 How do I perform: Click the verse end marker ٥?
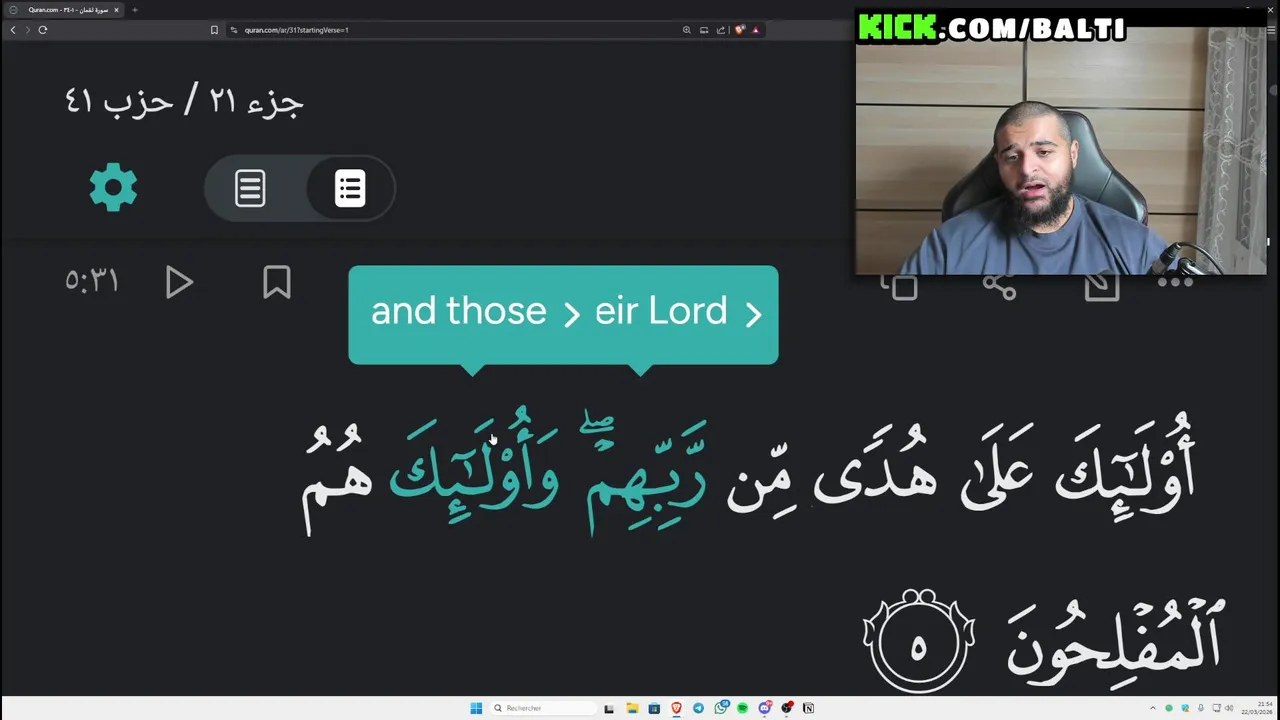click(x=919, y=642)
